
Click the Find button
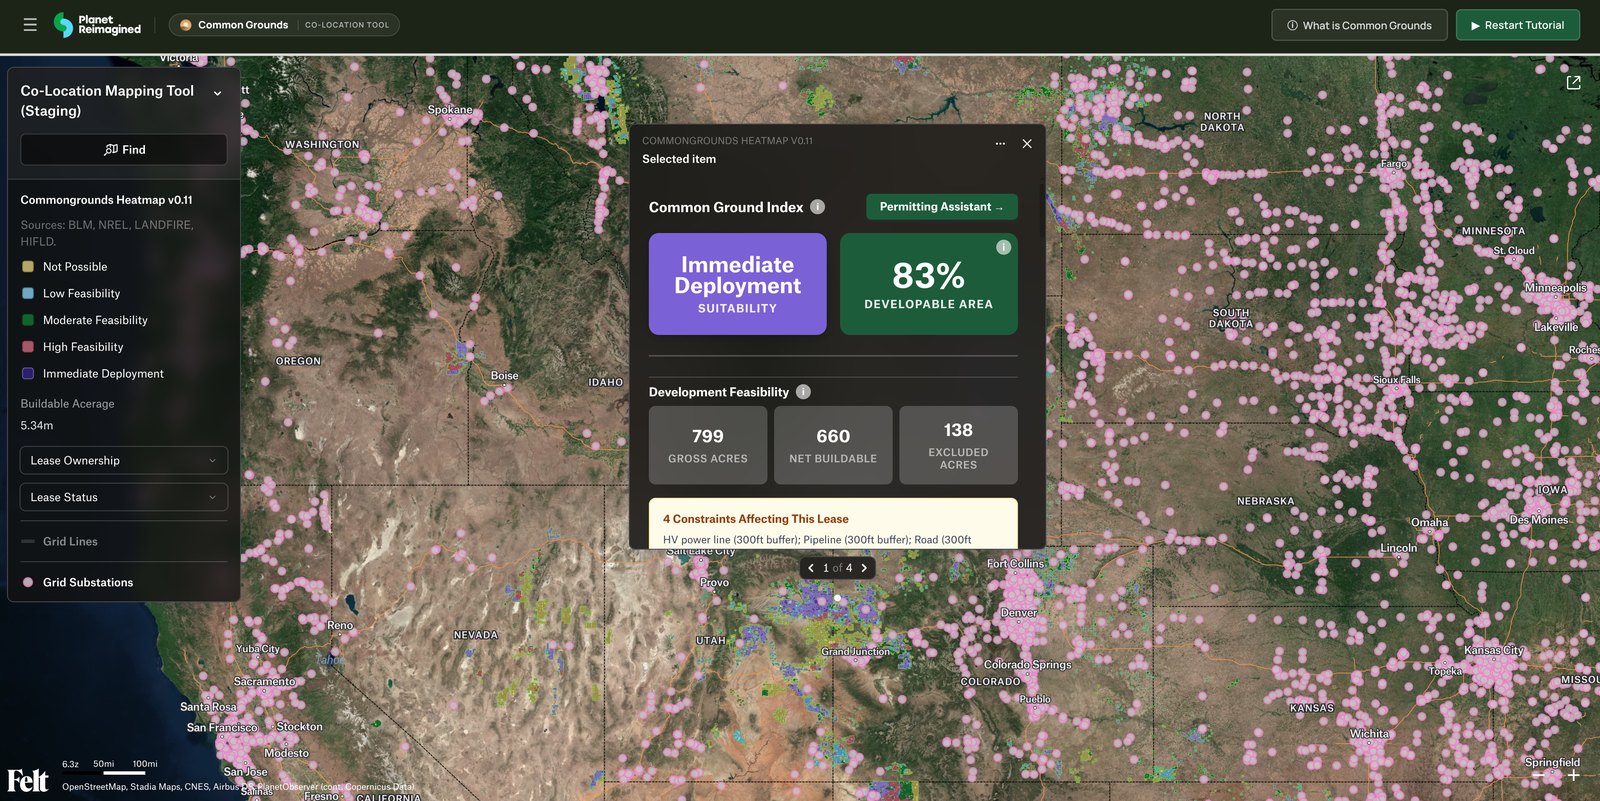[x=124, y=150]
